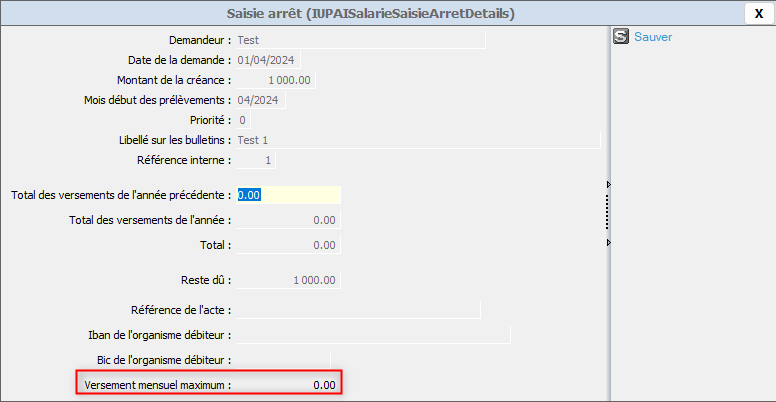Click the Référence interne field

(x=255, y=160)
